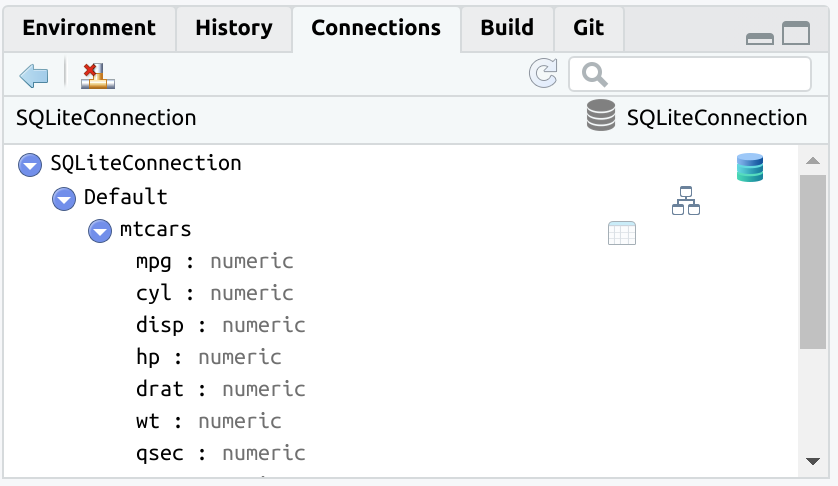Open the History tab

pos(233,28)
